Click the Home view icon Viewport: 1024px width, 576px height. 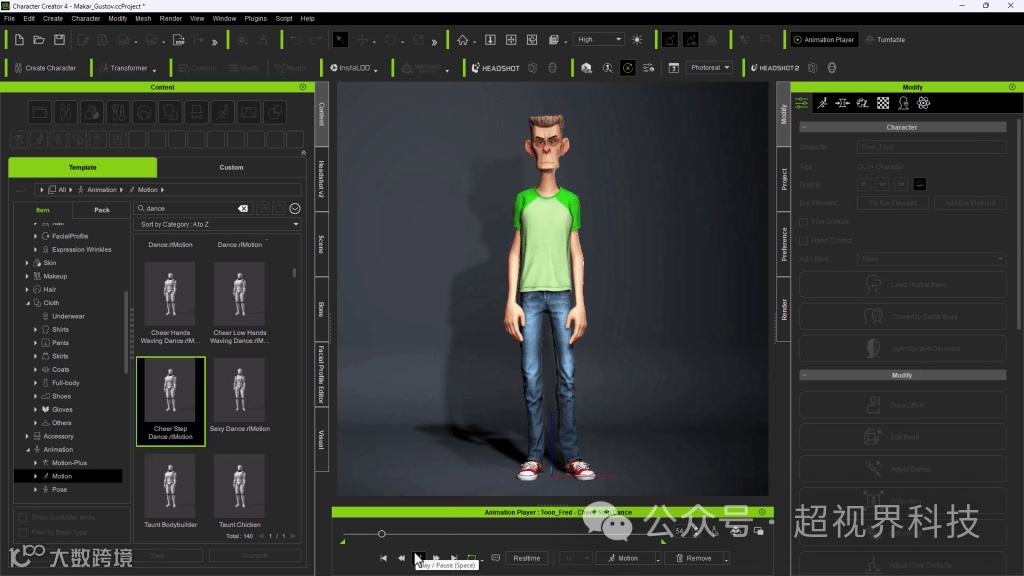pos(462,40)
